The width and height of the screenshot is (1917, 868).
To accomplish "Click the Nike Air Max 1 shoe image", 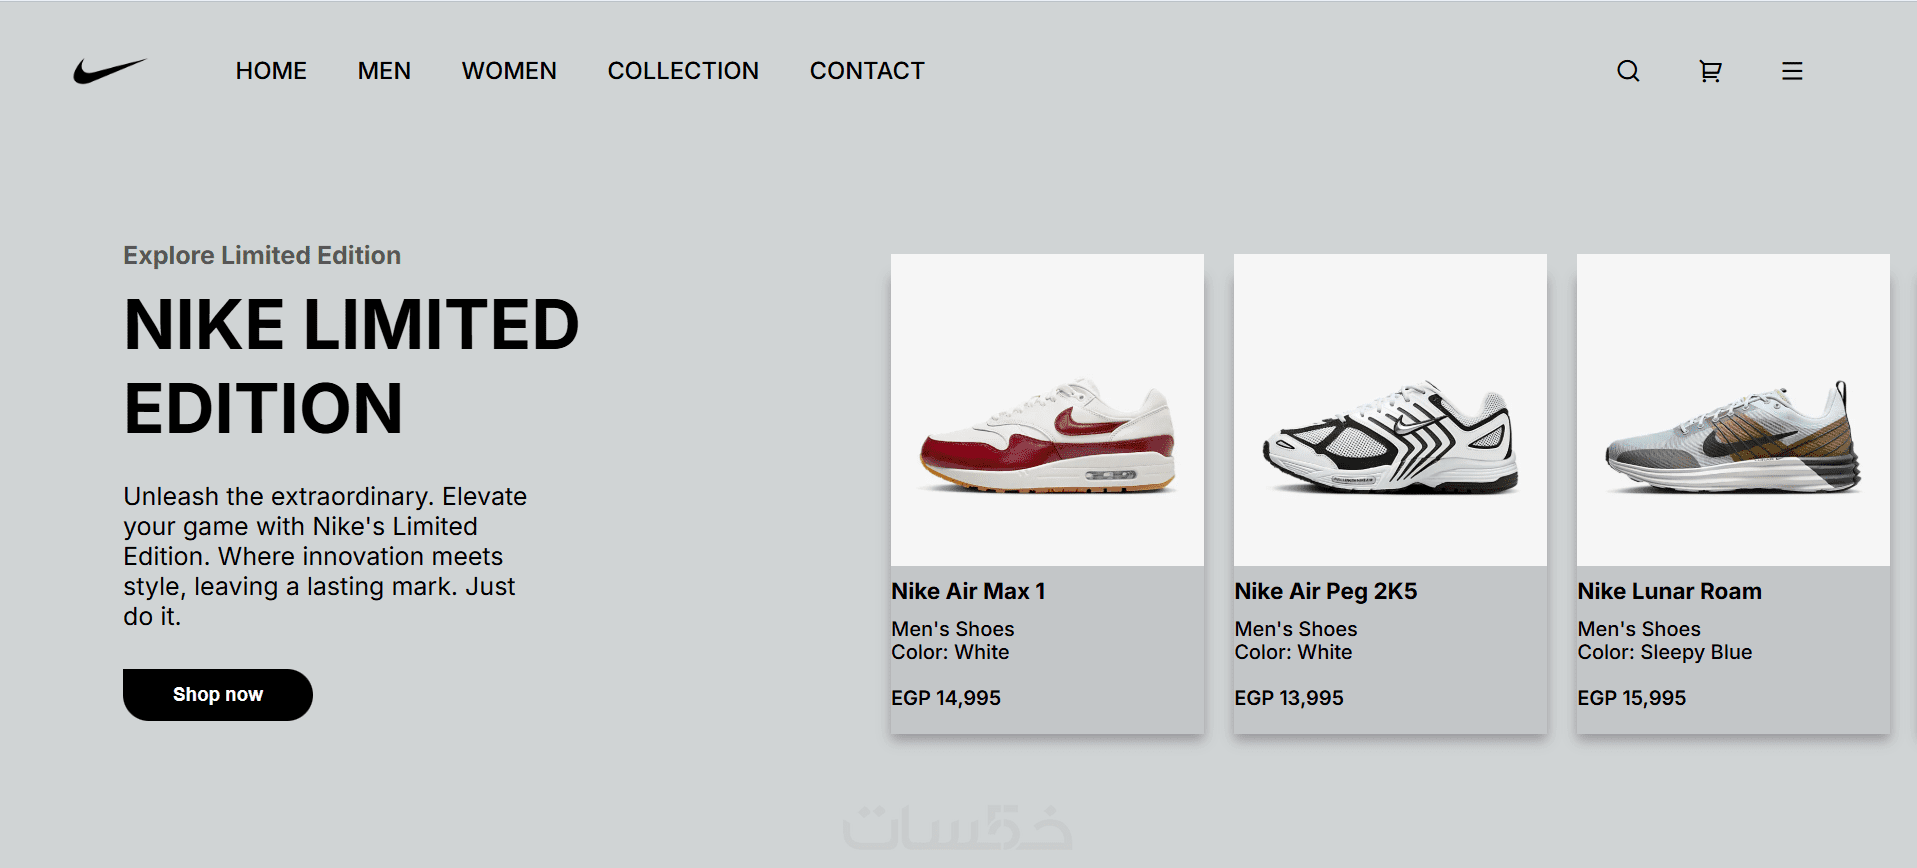I will pyautogui.click(x=1047, y=410).
